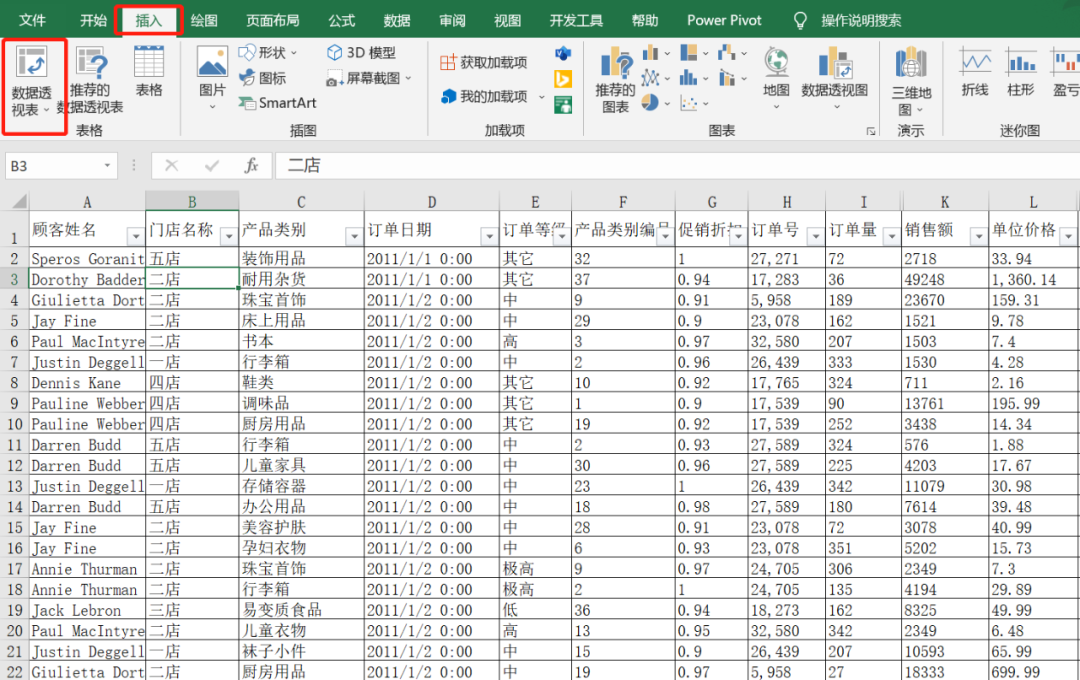Expand the 顾客姓名 filter dropdown
Screen dimensions: 1080x680
pos(136,236)
